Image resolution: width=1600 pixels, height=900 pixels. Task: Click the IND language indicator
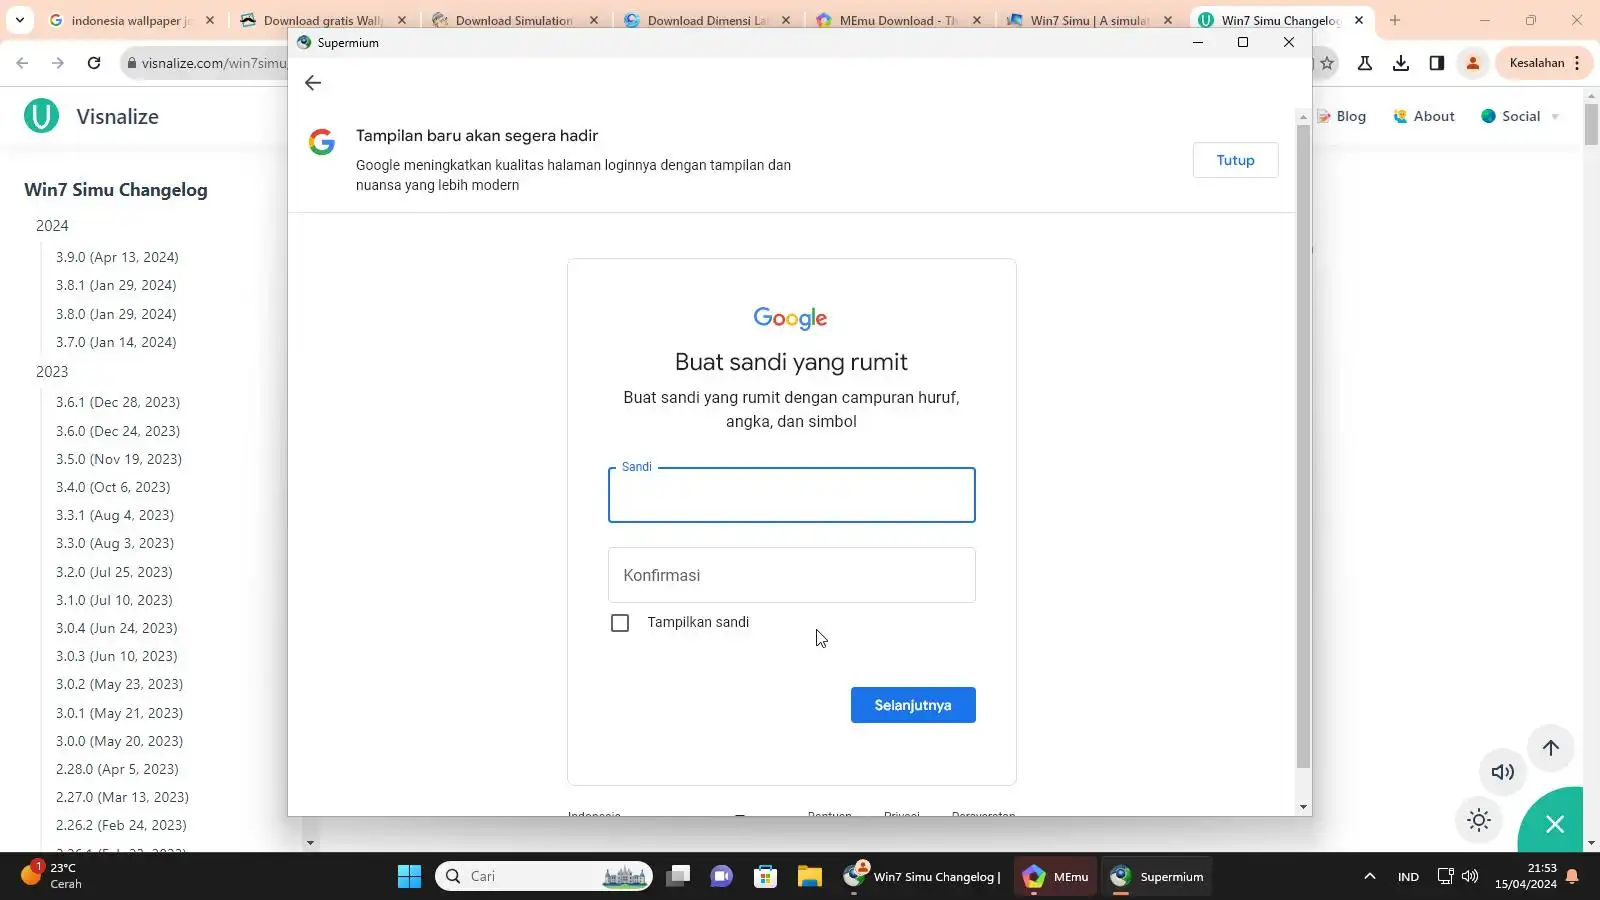pyautogui.click(x=1408, y=877)
